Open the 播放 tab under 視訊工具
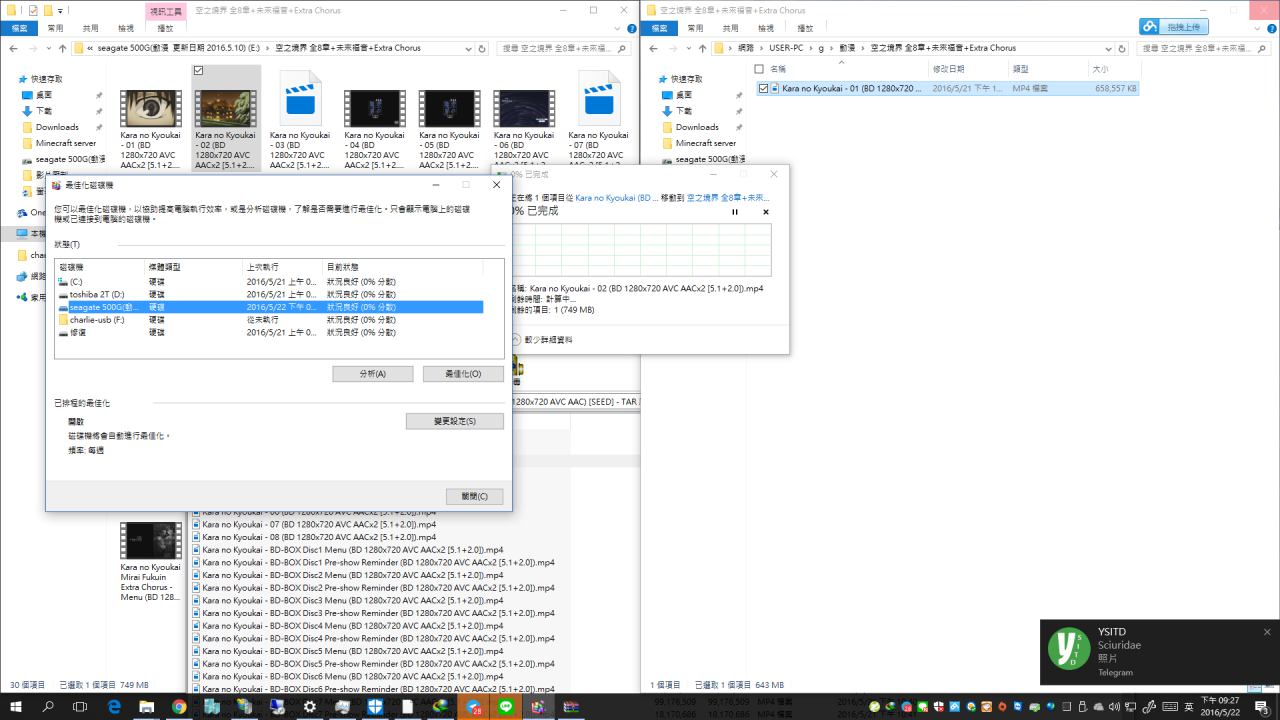Image resolution: width=1280 pixels, height=720 pixels. pos(165,28)
